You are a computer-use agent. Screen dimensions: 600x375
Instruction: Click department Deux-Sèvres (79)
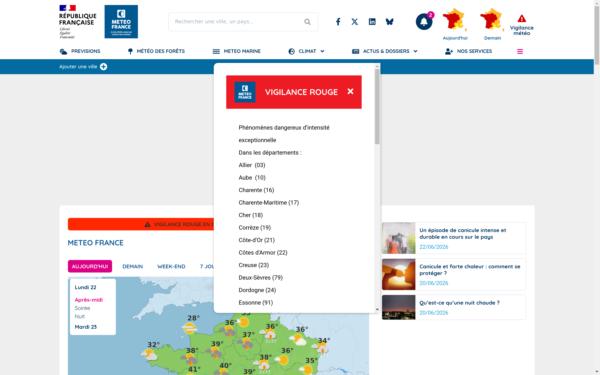[x=261, y=277]
